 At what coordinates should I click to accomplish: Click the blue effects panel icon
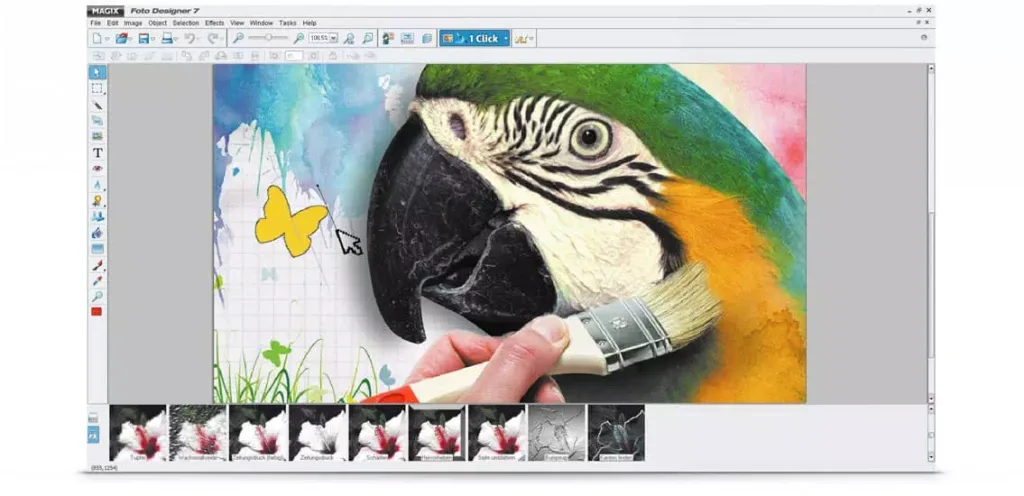[x=93, y=435]
